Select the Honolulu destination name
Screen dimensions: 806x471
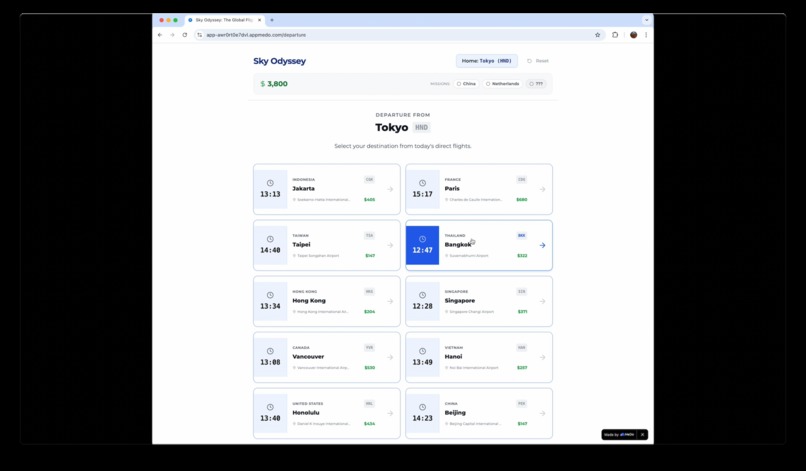coord(306,413)
